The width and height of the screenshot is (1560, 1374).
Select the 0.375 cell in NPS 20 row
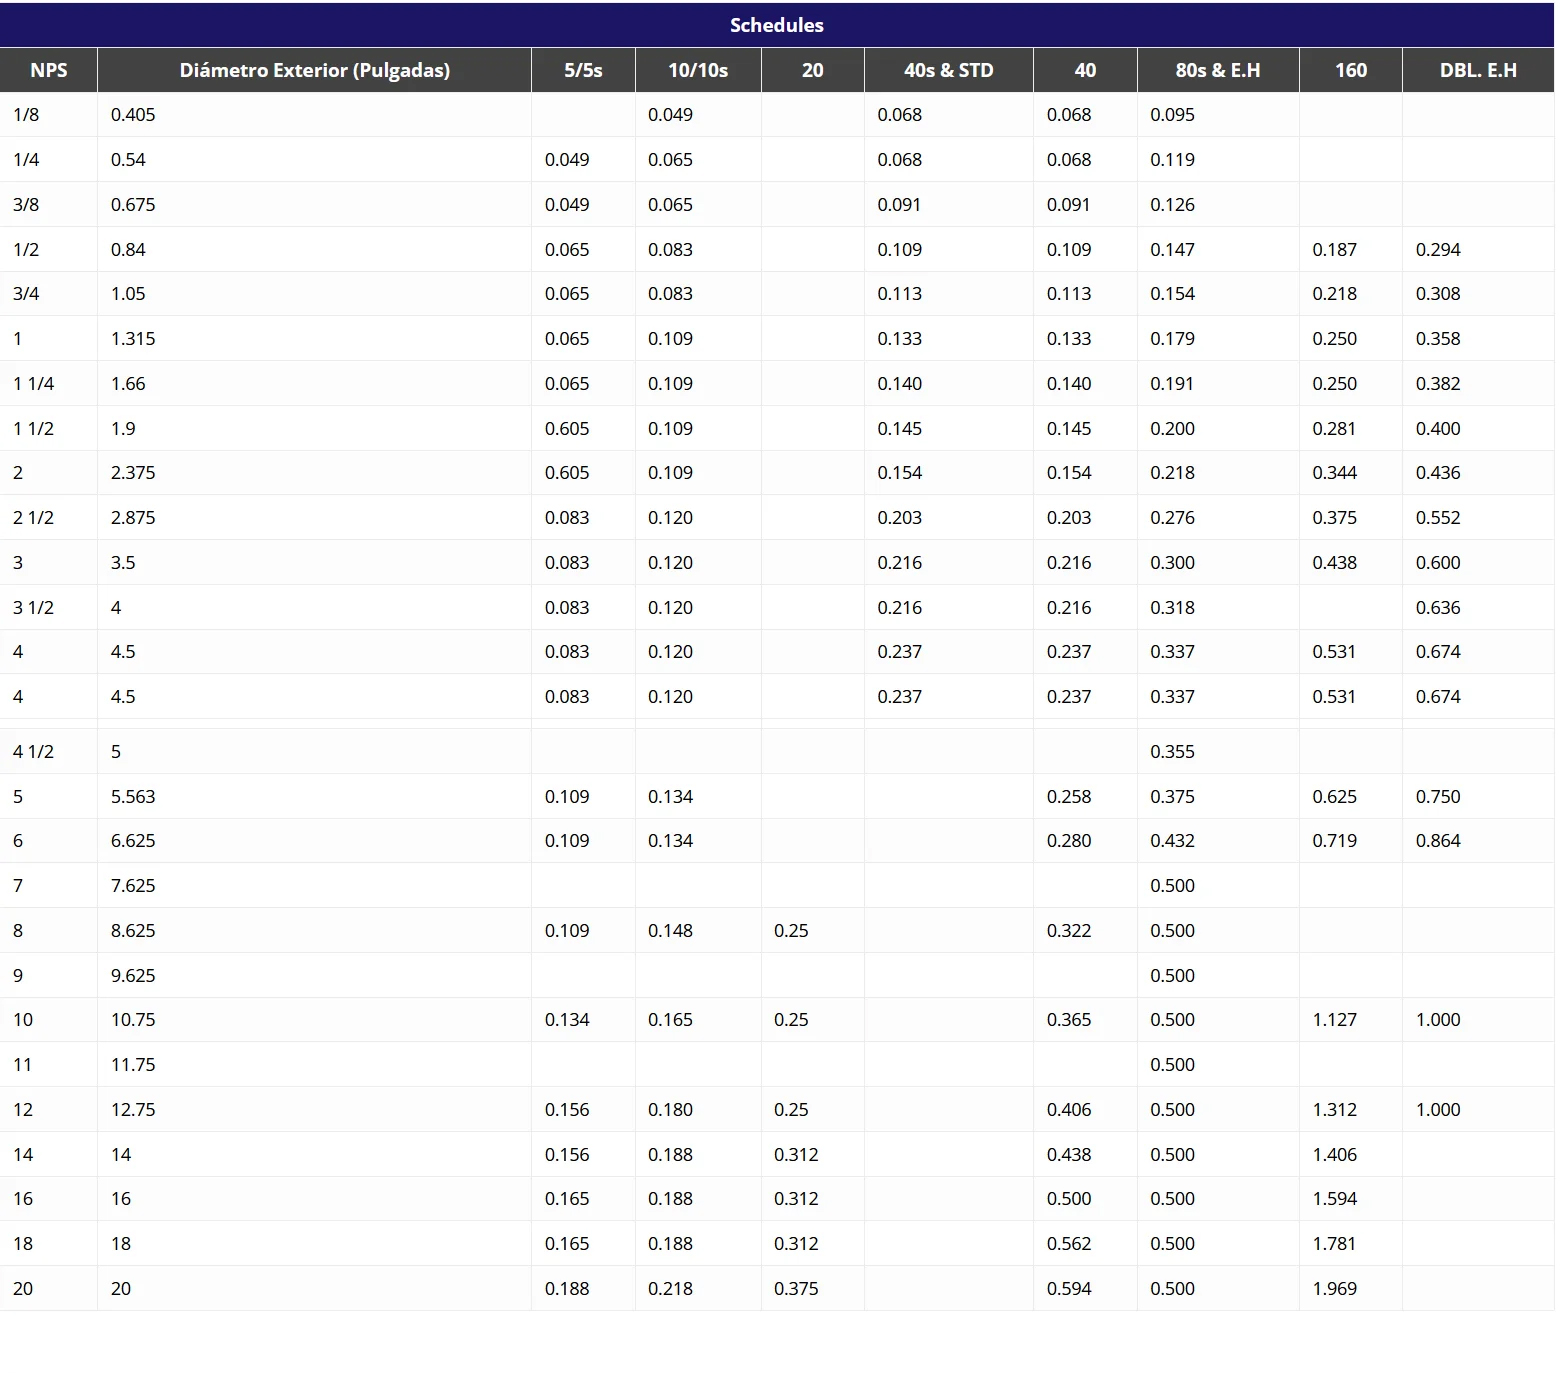(796, 1289)
